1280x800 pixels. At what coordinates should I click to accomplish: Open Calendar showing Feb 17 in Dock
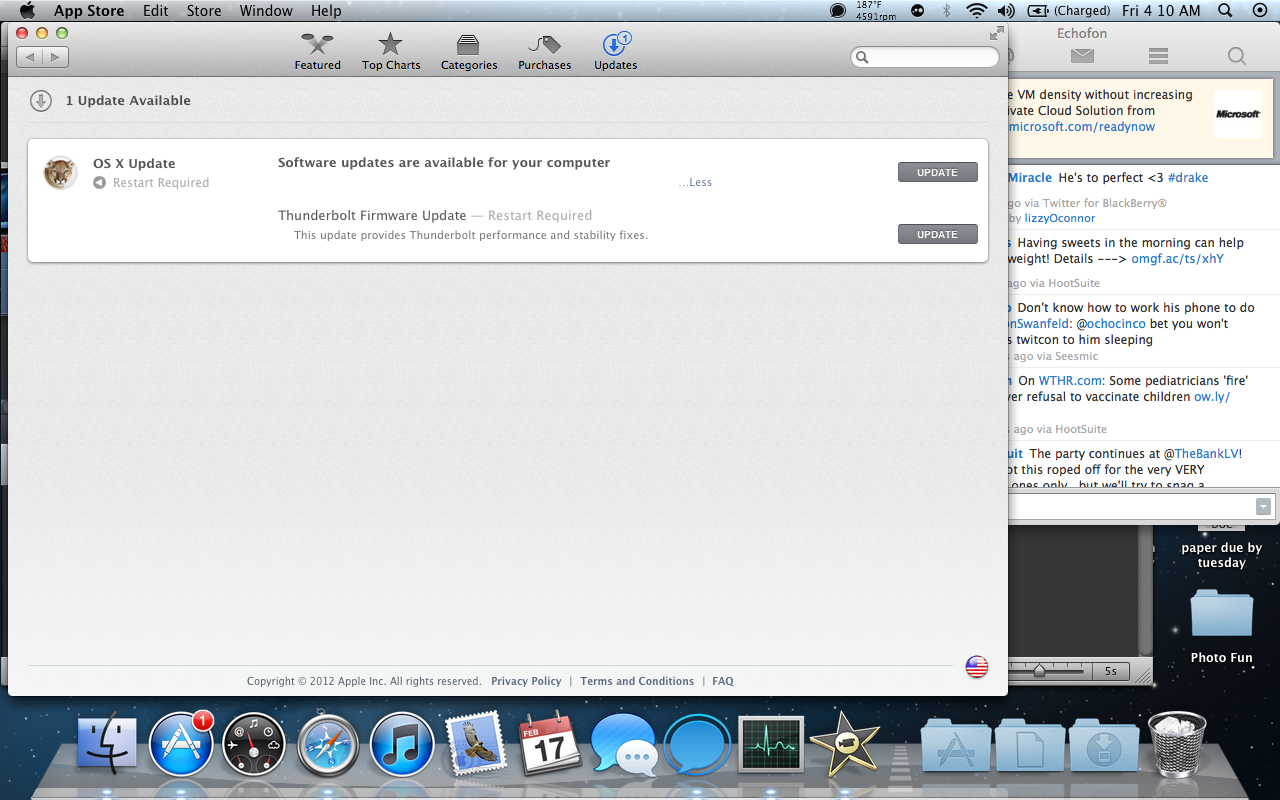click(549, 742)
